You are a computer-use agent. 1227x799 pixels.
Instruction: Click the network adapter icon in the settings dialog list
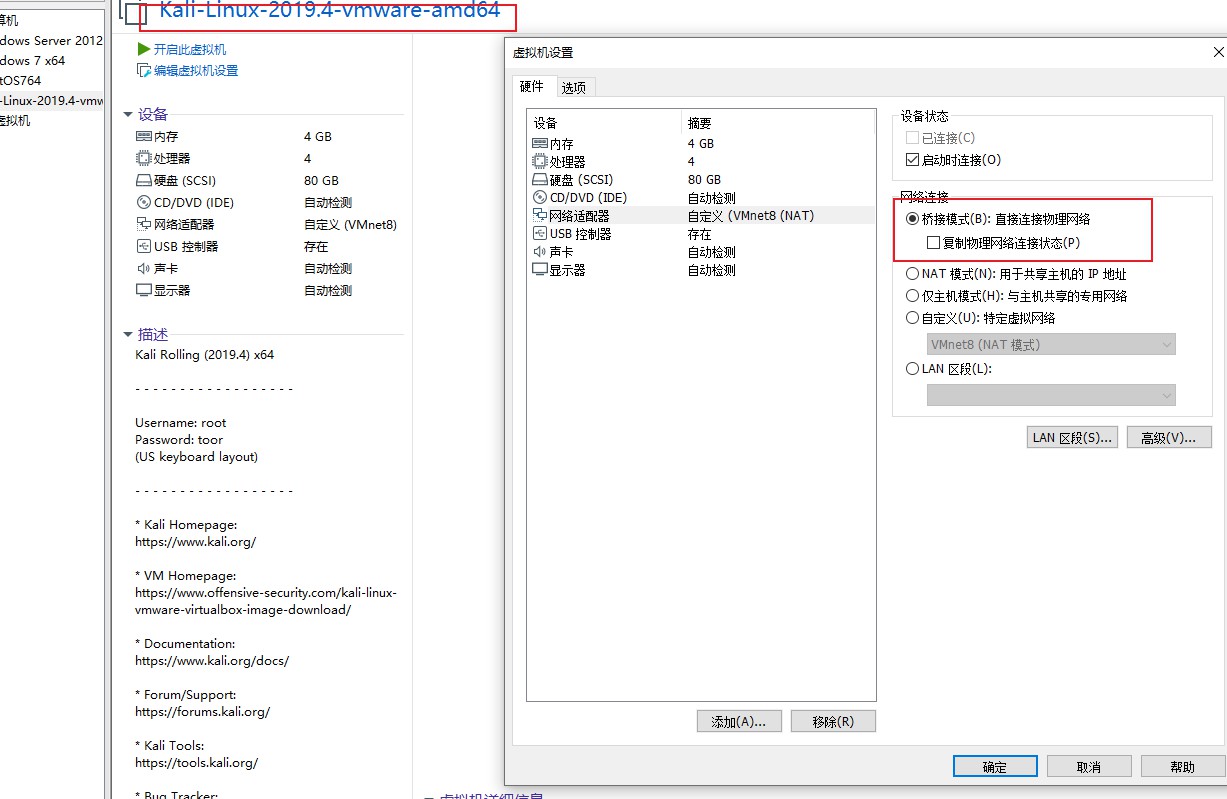click(x=540, y=216)
